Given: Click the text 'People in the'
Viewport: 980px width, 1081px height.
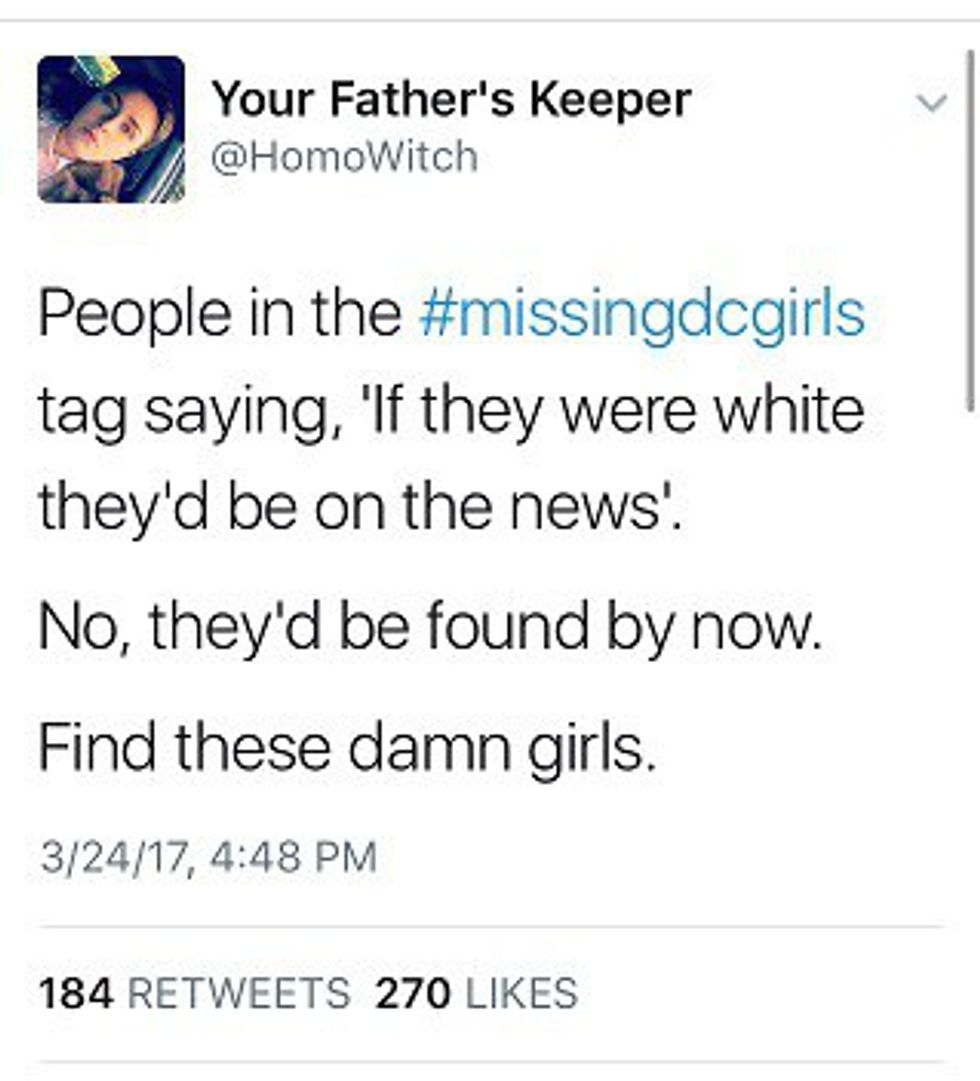Looking at the screenshot, I should (x=220, y=314).
